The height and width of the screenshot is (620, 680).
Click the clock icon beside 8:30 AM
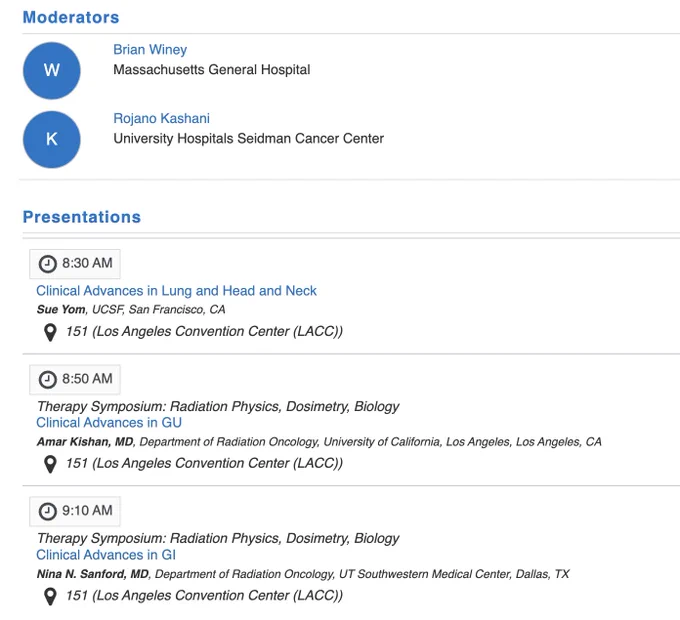(x=48, y=264)
